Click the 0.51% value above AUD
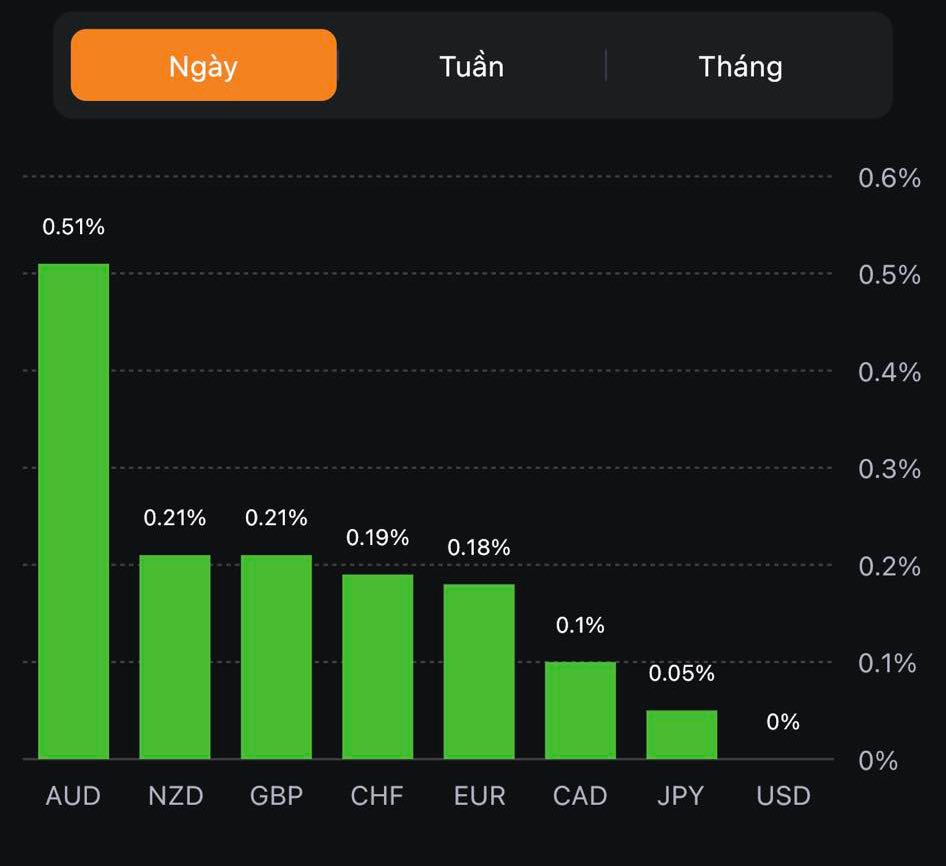946x866 pixels. (73, 227)
